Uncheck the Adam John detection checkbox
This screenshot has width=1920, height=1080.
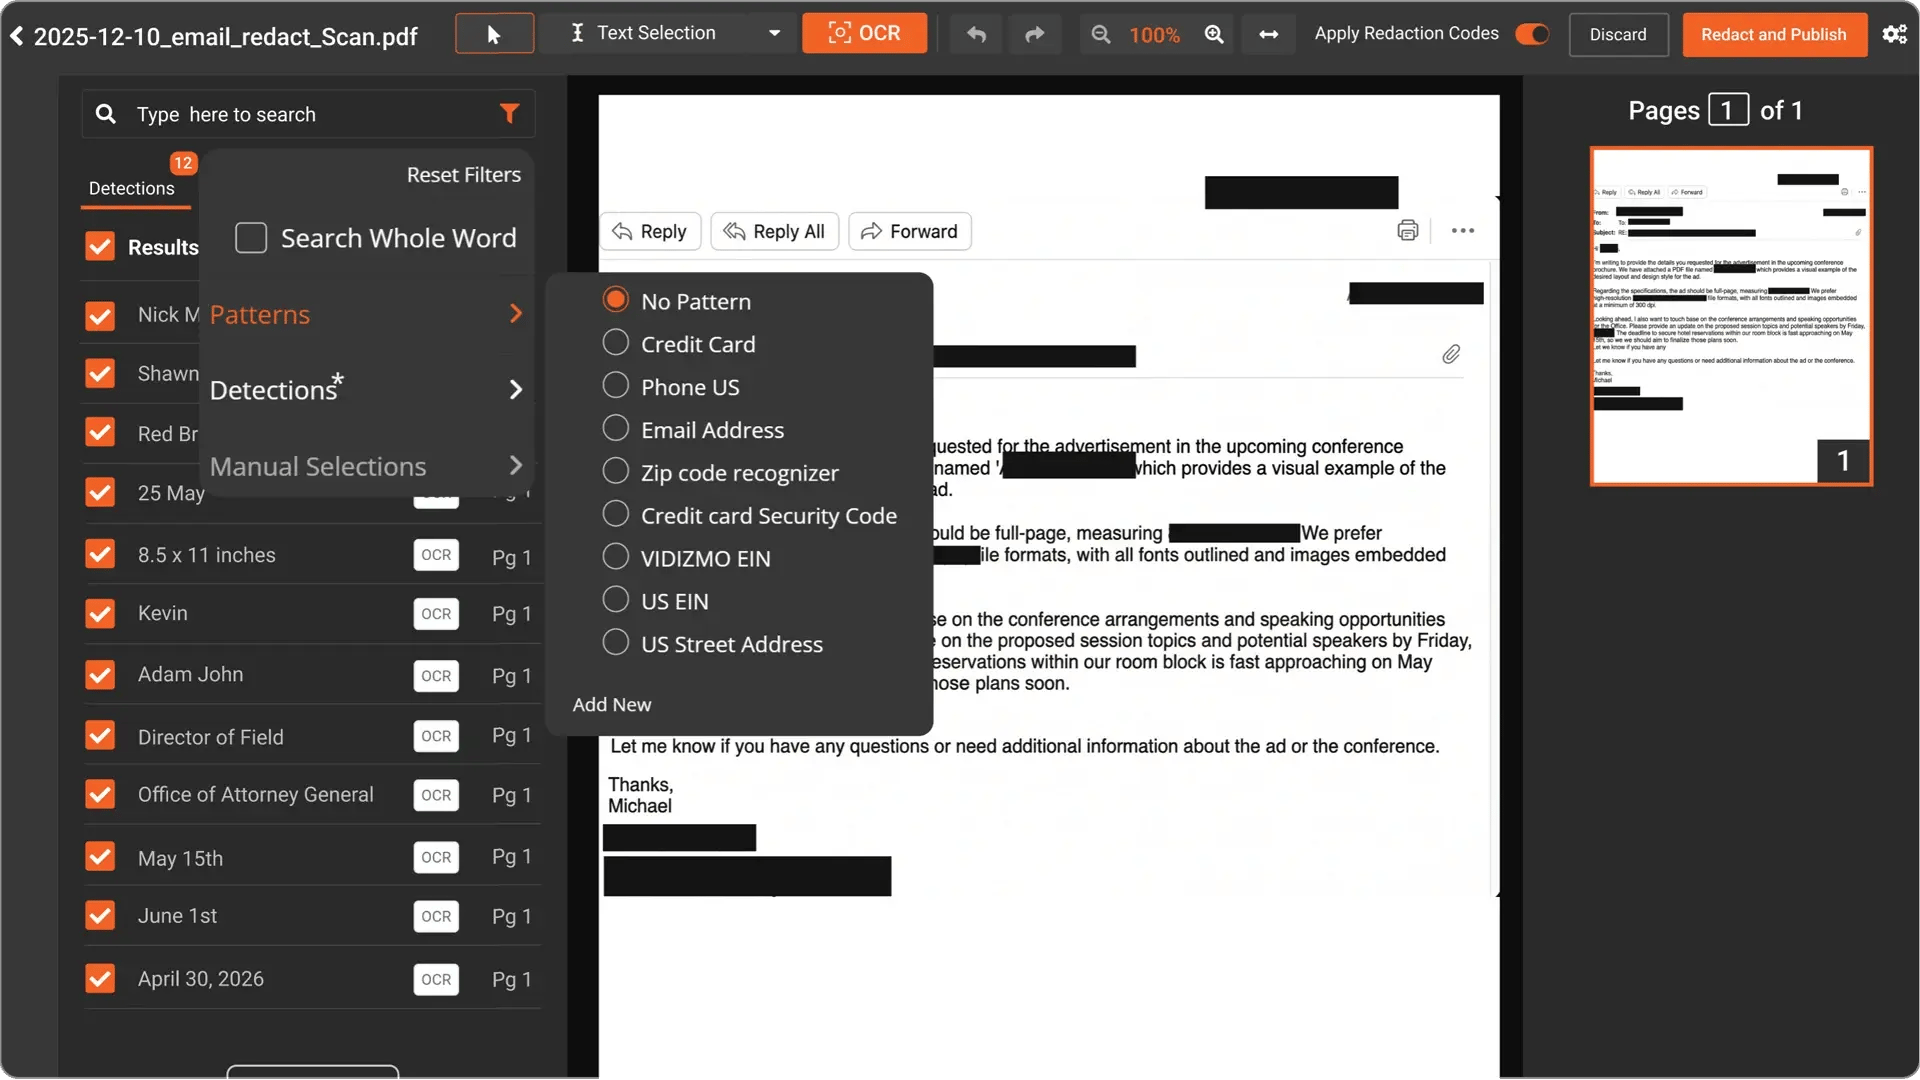(100, 675)
